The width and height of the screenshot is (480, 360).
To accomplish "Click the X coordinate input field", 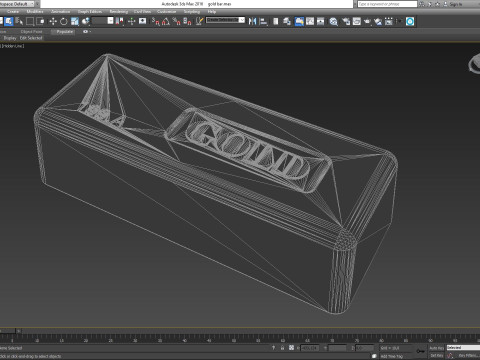I will click(x=310, y=348).
